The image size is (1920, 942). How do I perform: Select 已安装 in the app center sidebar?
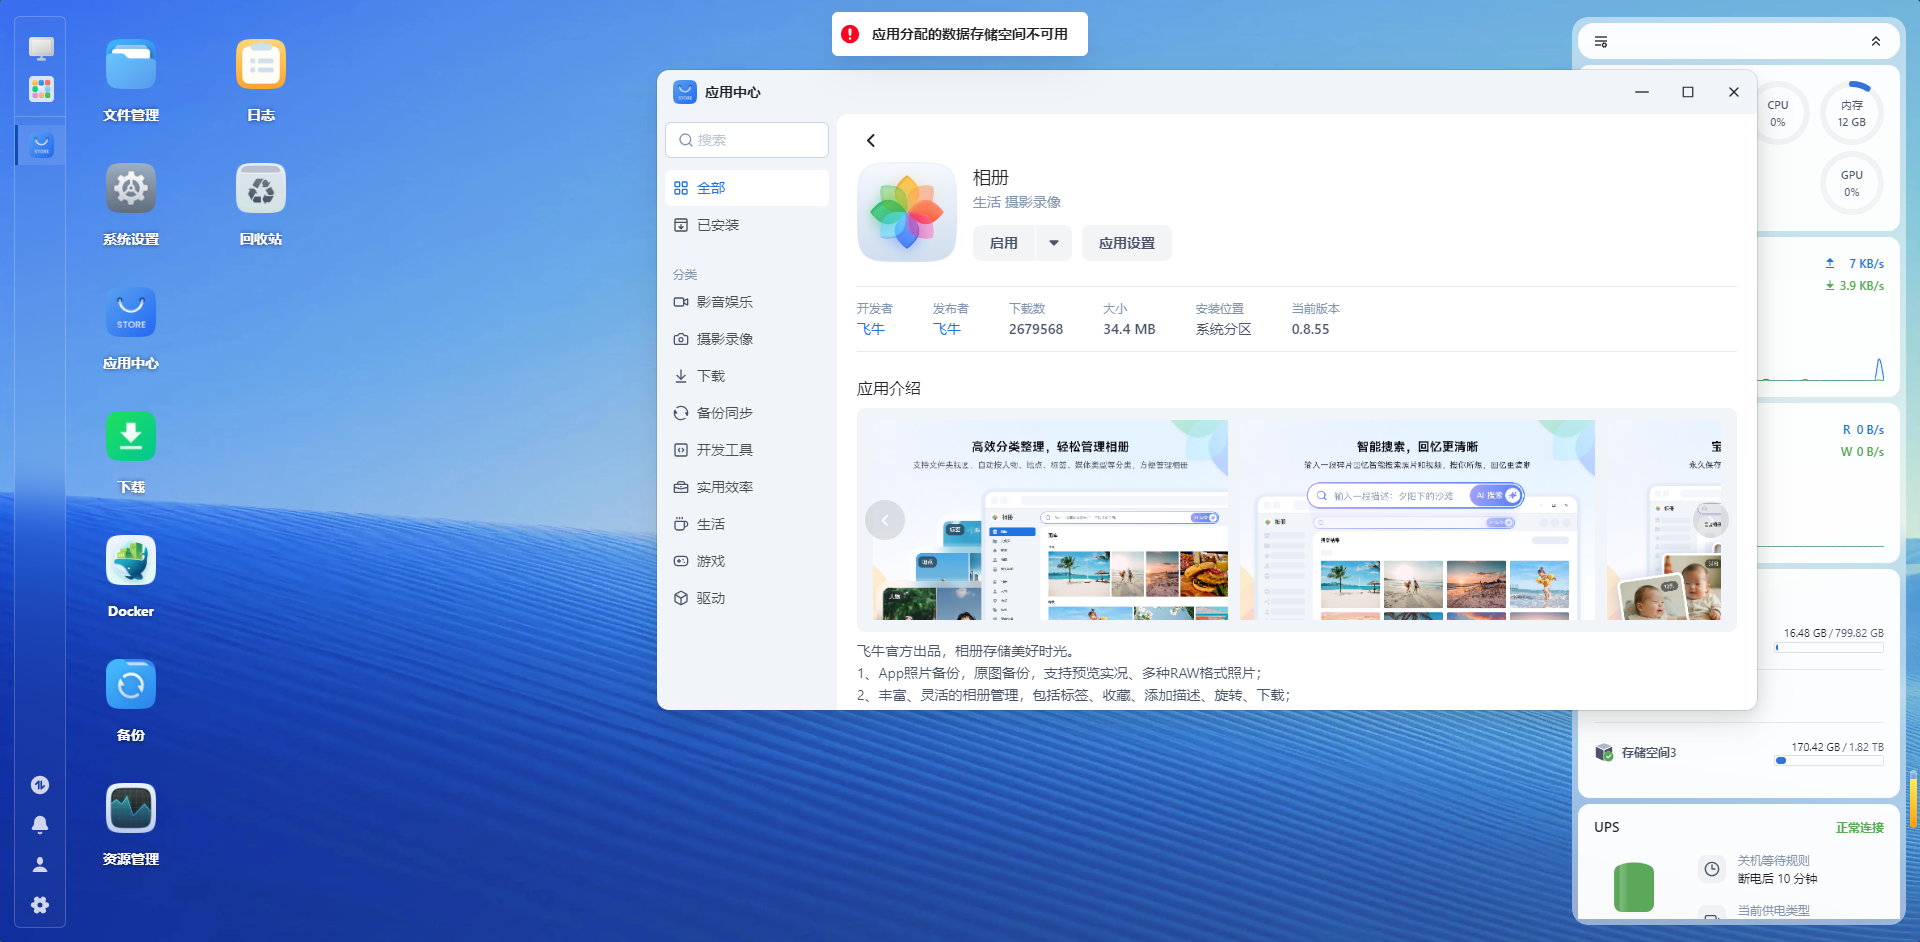[x=747, y=225]
